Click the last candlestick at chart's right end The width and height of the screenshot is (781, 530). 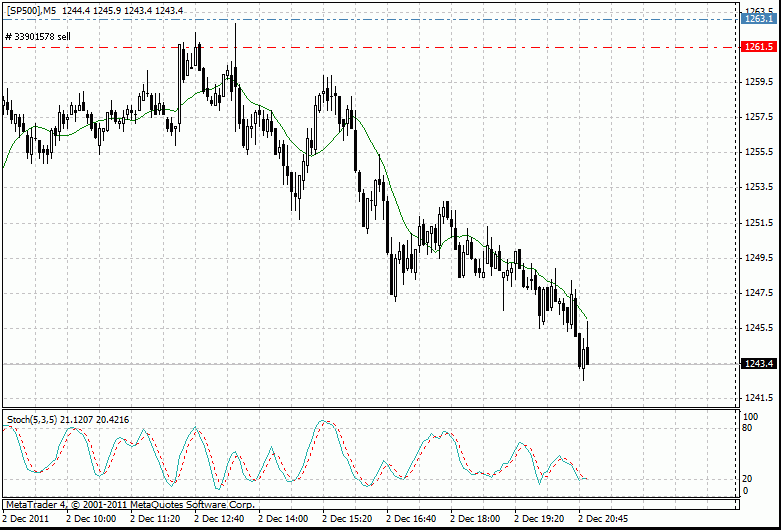[588, 356]
